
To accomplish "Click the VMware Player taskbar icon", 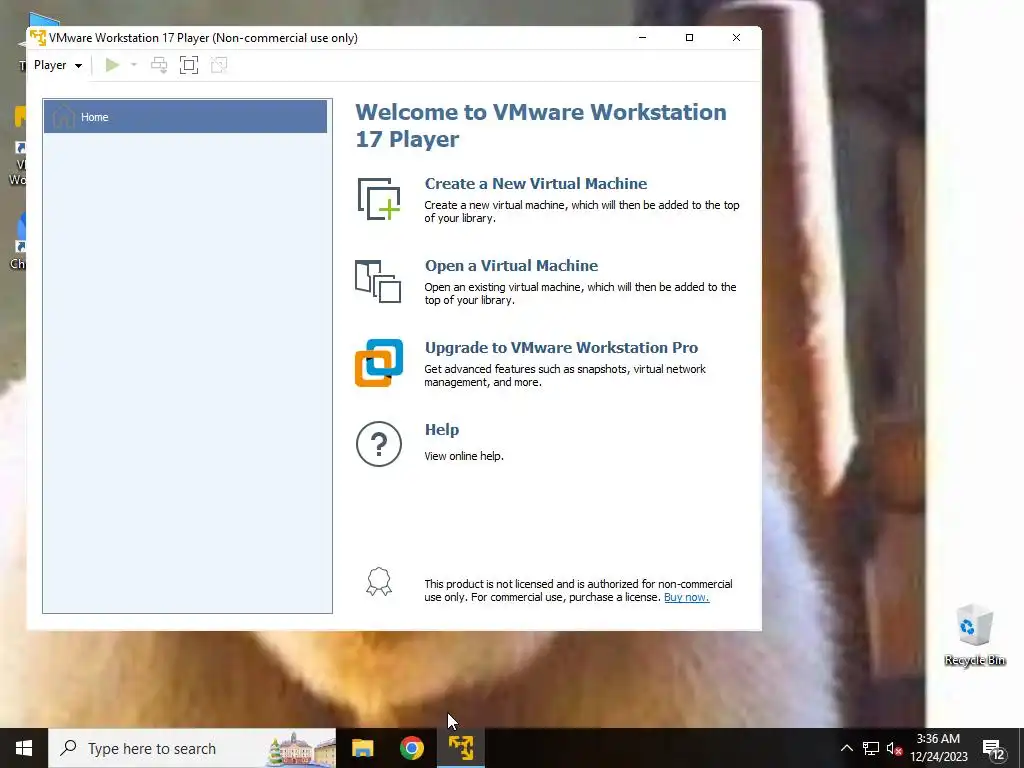I will 461,748.
